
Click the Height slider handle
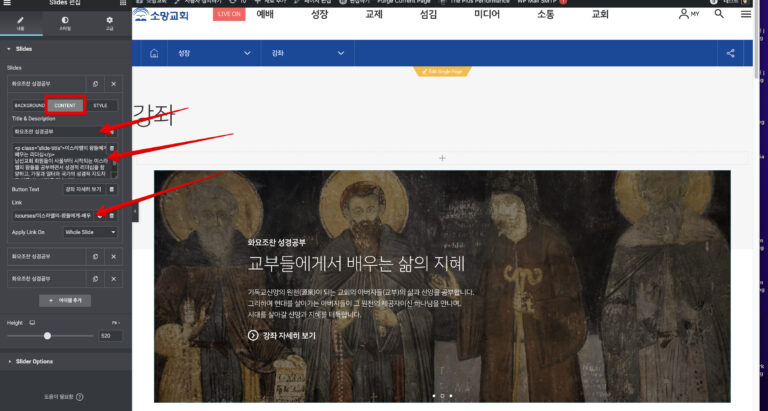(48, 336)
